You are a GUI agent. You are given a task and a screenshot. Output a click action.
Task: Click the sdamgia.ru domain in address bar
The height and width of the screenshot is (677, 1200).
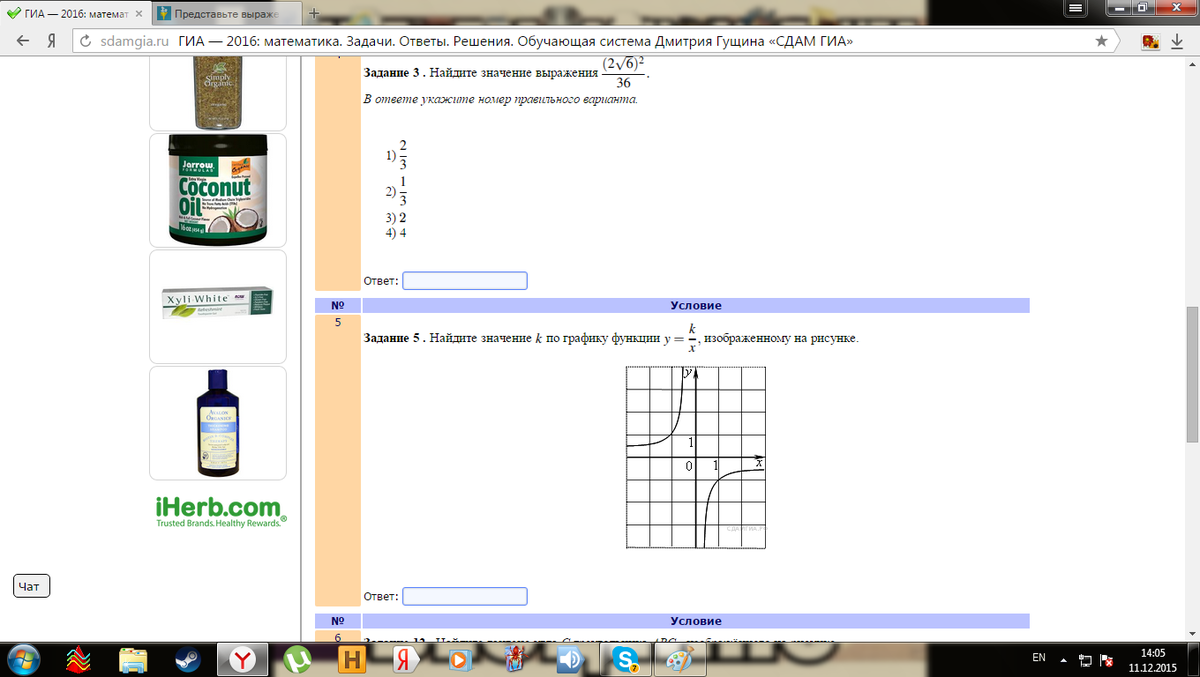136,41
